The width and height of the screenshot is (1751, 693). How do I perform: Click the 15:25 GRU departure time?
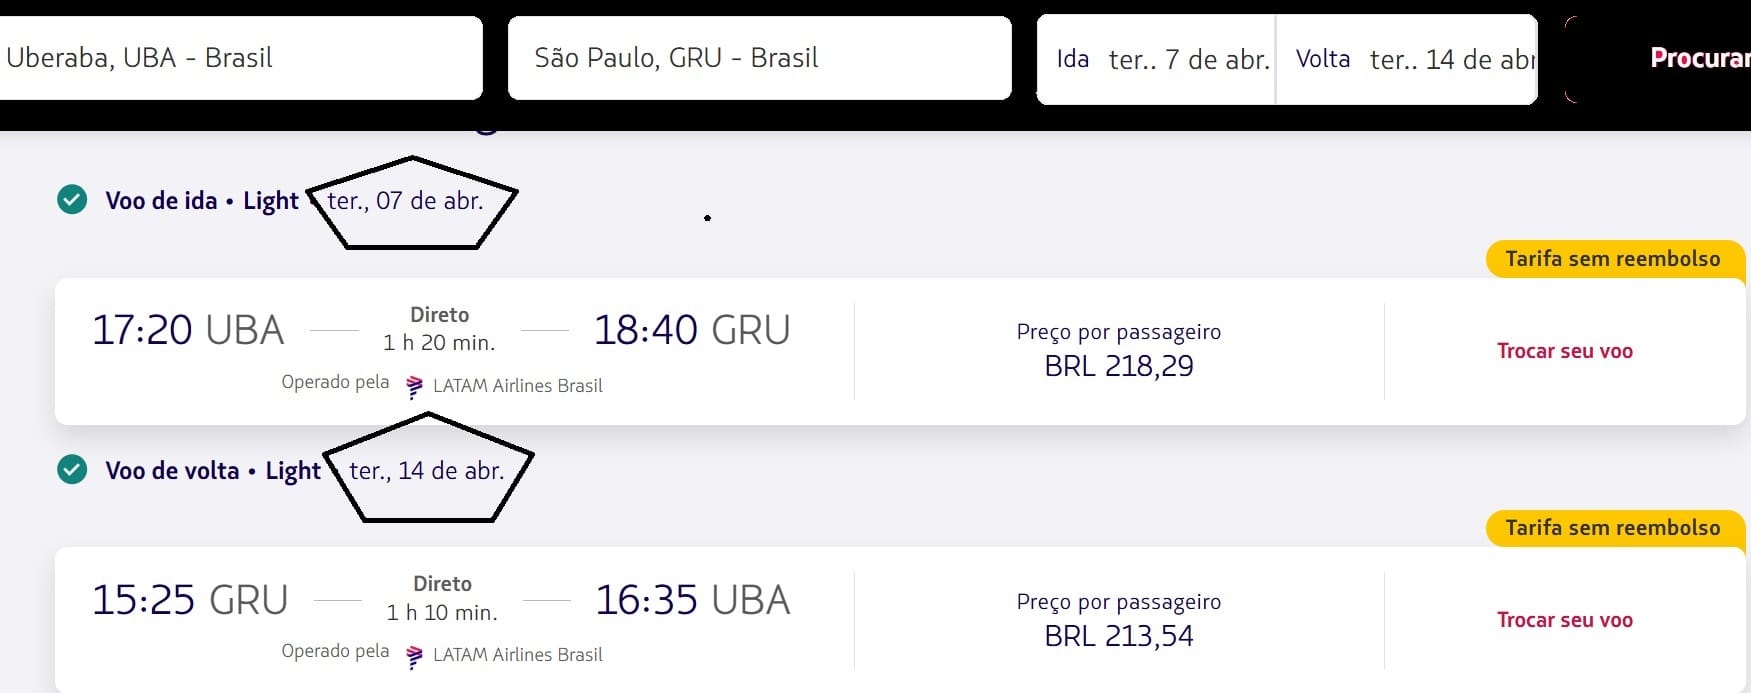coord(190,600)
